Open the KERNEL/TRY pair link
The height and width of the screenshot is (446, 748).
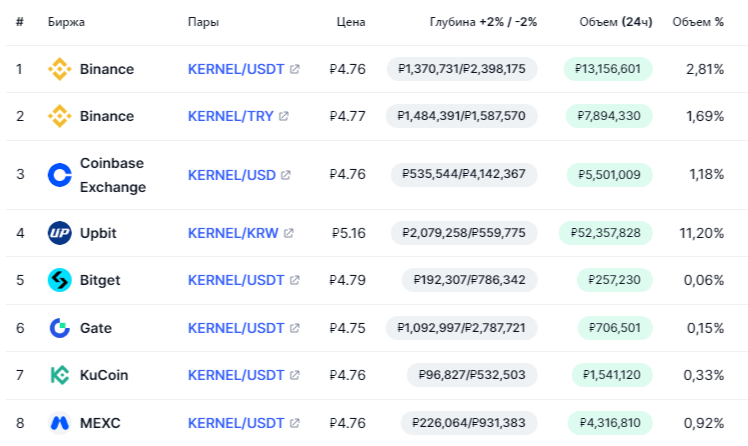(x=231, y=116)
